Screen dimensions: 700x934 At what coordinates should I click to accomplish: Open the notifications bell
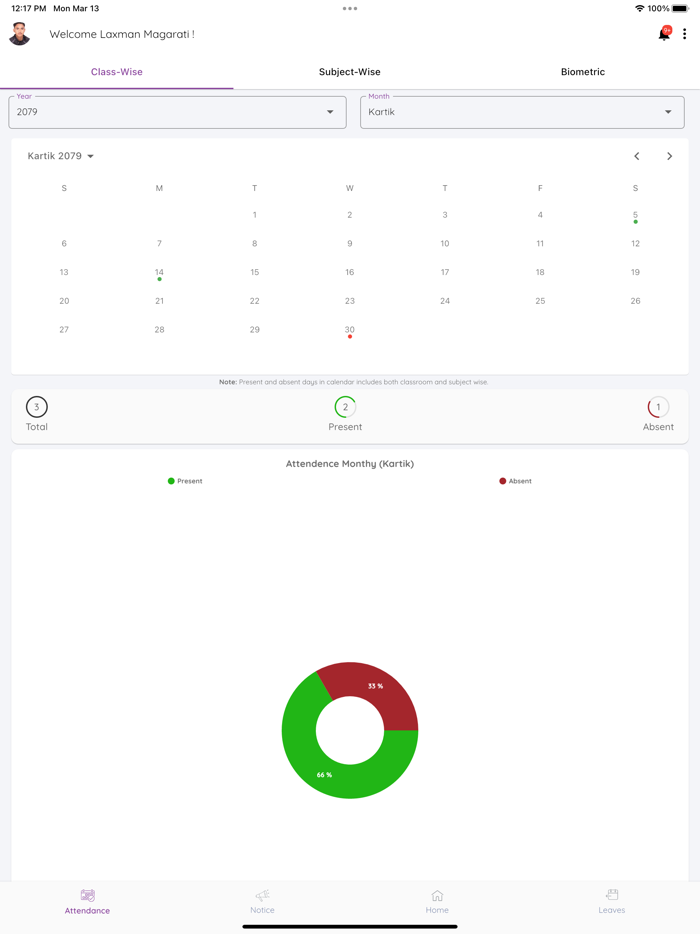(664, 34)
